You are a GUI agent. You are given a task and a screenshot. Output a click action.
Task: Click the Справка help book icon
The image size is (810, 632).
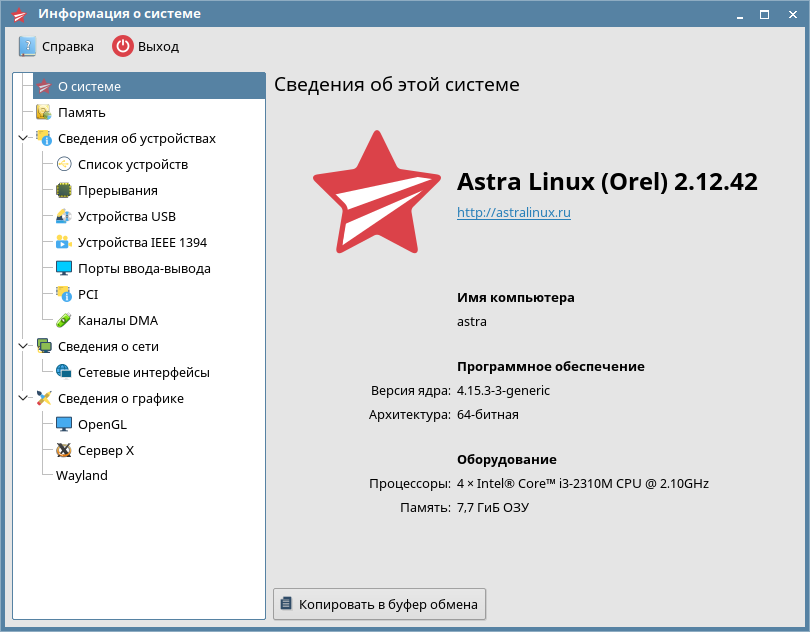point(27,47)
